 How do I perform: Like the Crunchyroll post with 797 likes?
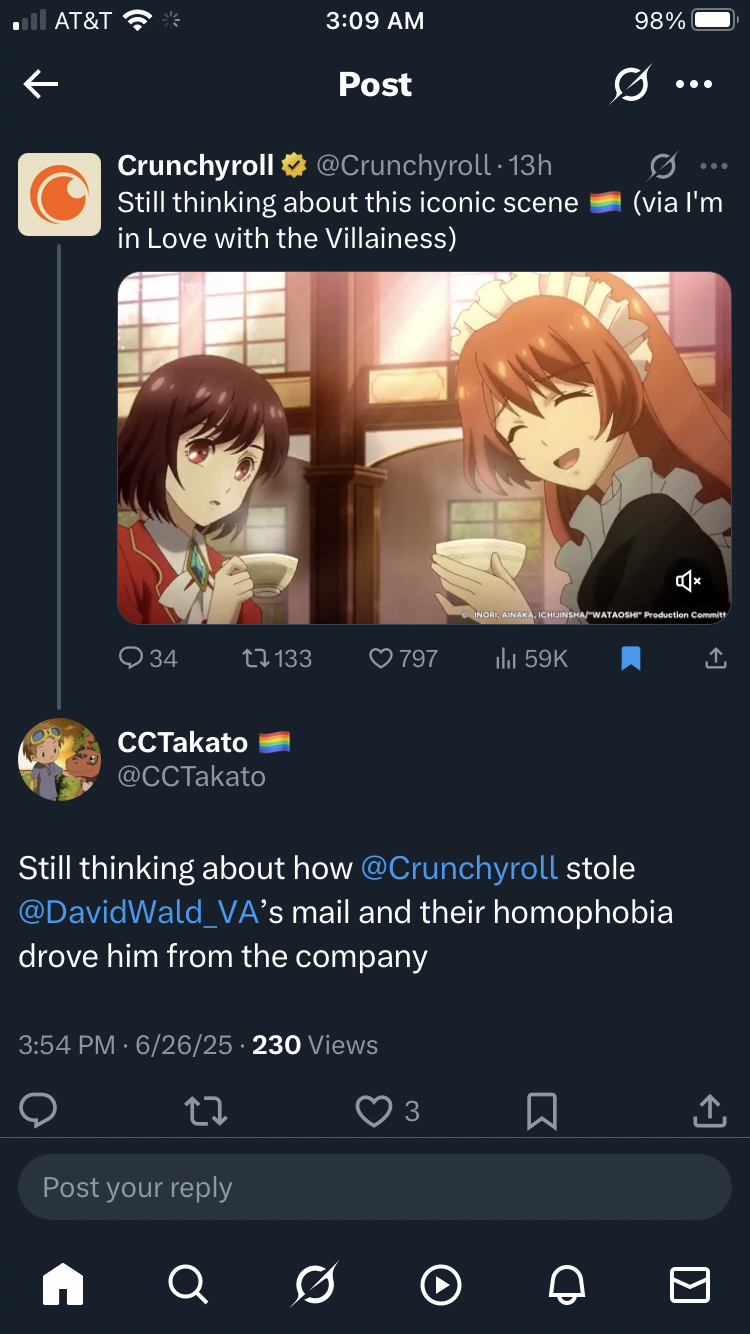(403, 658)
